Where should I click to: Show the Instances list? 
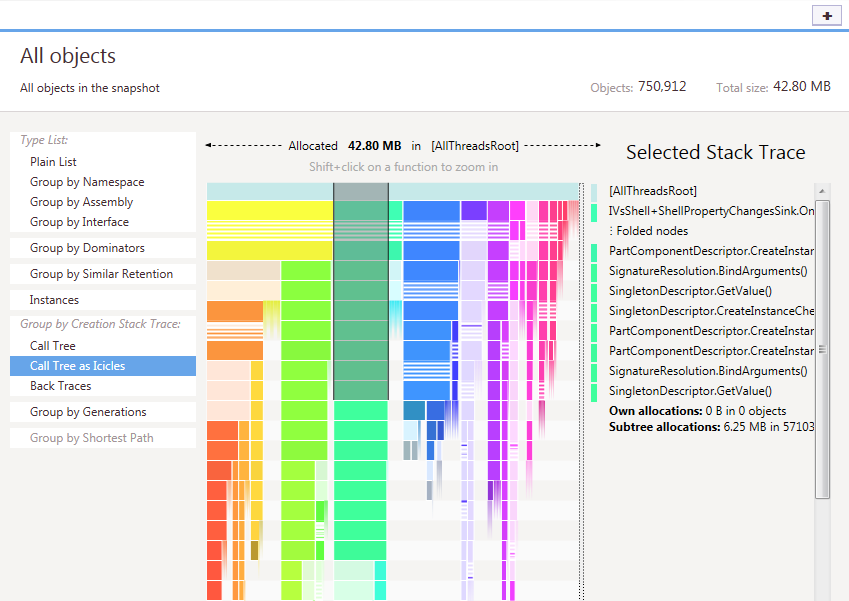pos(54,300)
